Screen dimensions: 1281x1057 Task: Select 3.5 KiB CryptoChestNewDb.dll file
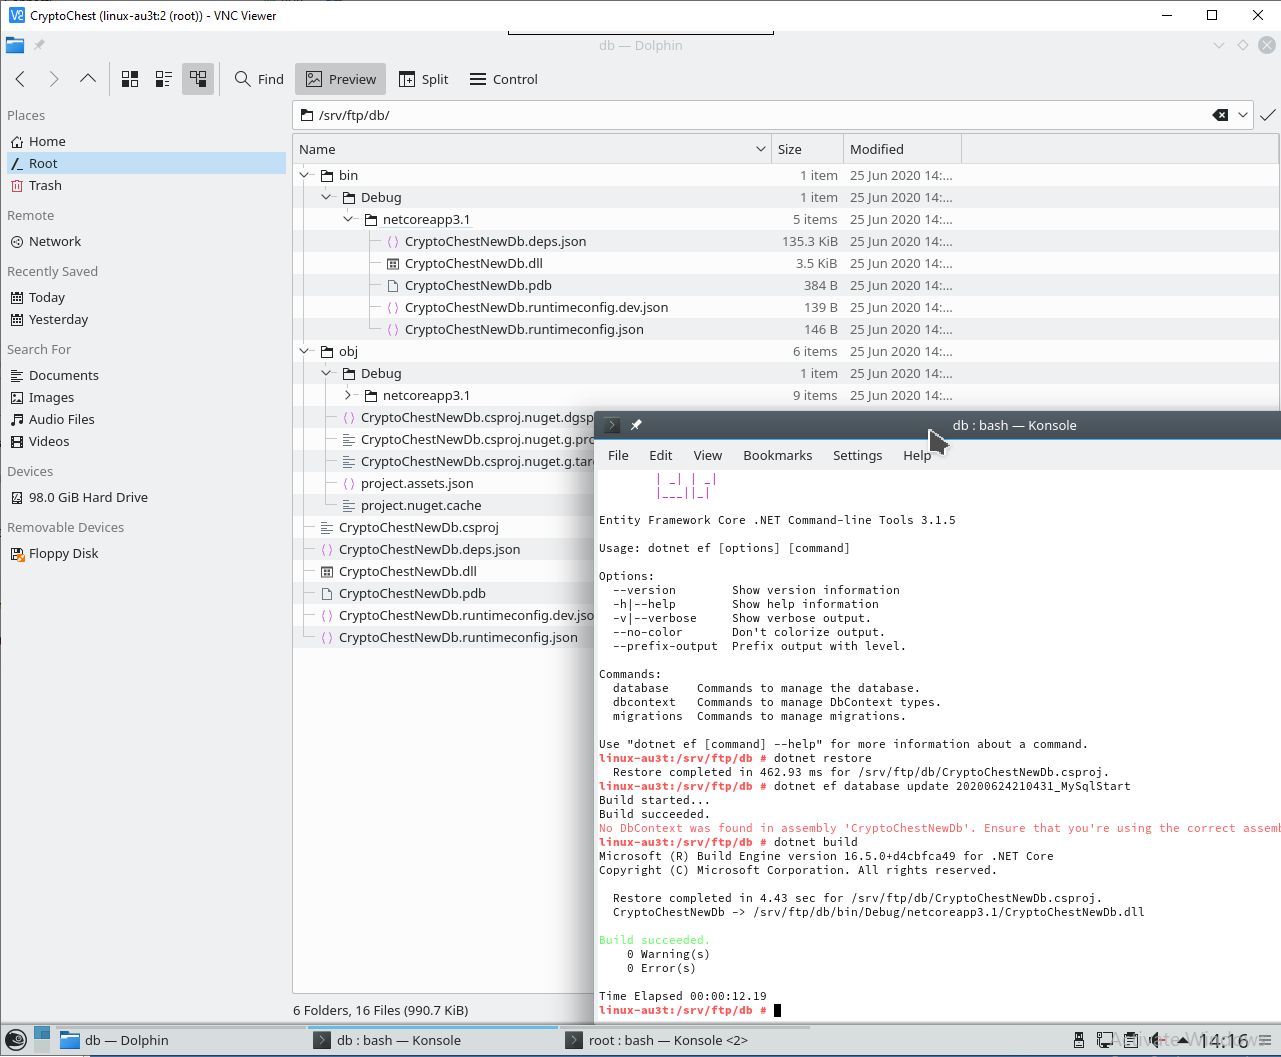pos(473,263)
